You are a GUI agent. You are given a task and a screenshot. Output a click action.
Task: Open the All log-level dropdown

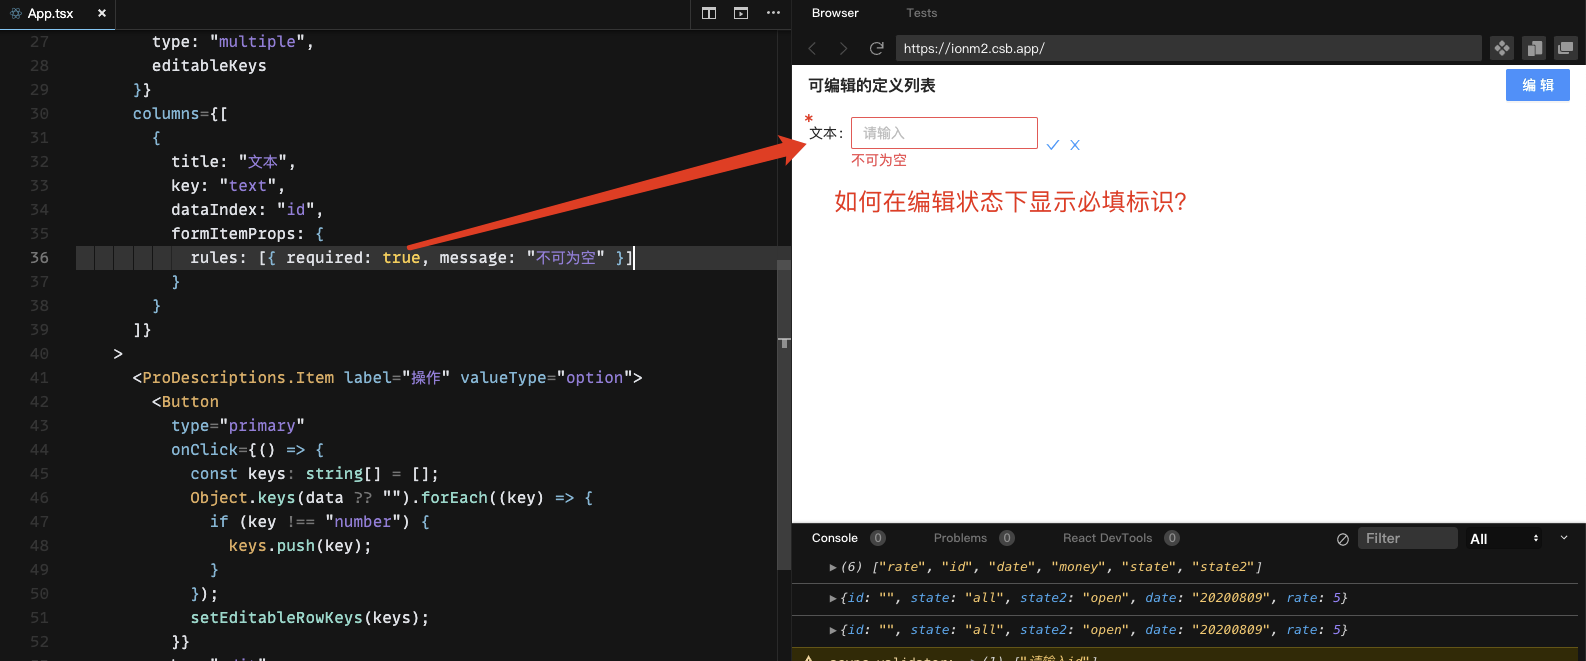[x=1504, y=538]
